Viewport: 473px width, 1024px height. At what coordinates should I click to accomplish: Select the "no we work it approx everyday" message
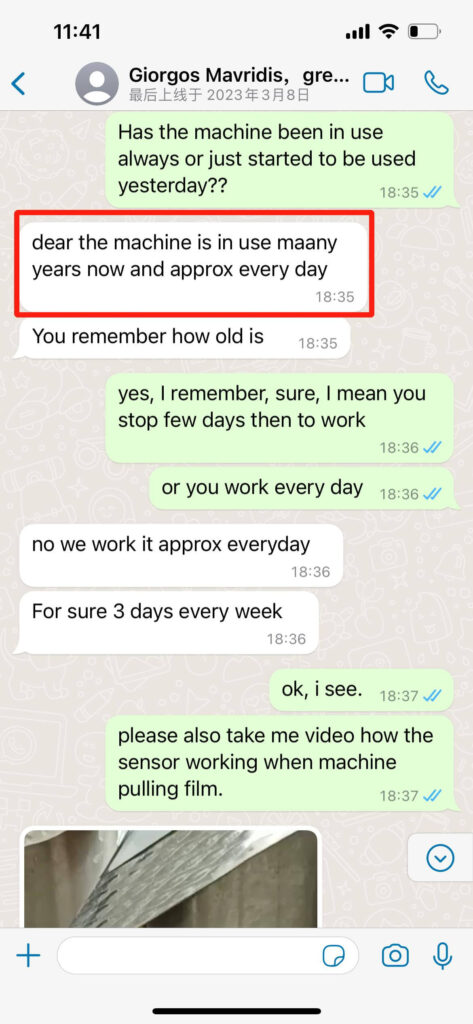pos(181,555)
